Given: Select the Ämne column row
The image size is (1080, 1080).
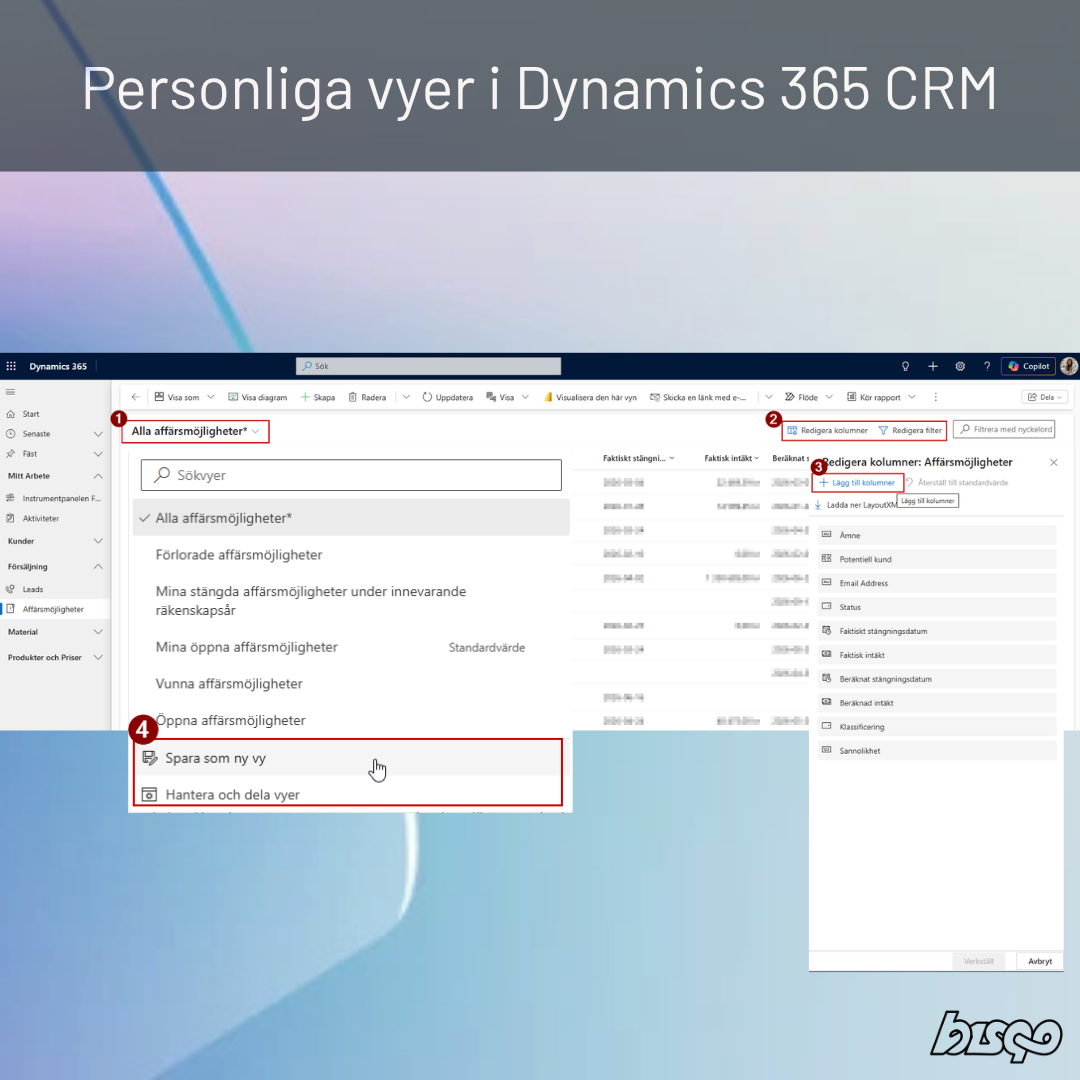Looking at the screenshot, I should [x=937, y=535].
